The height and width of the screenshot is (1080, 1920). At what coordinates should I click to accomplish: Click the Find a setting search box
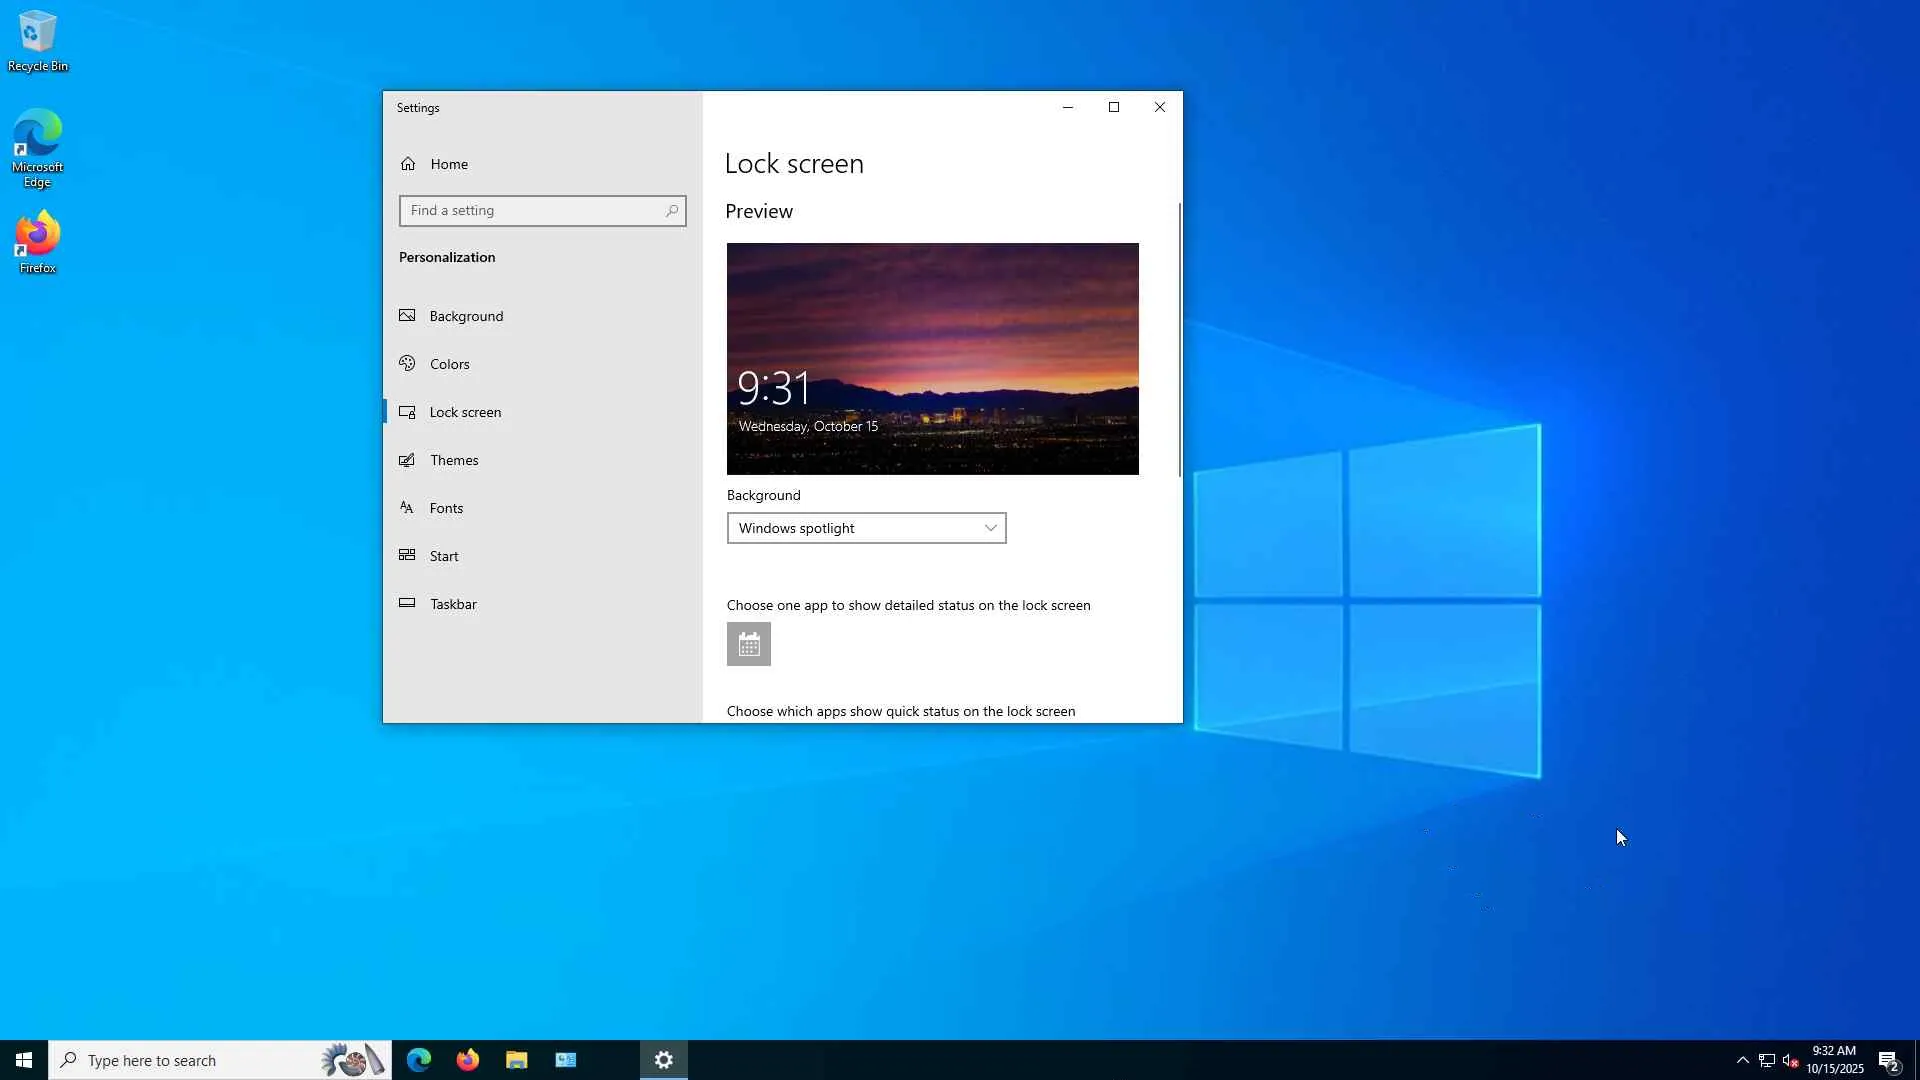point(530,211)
